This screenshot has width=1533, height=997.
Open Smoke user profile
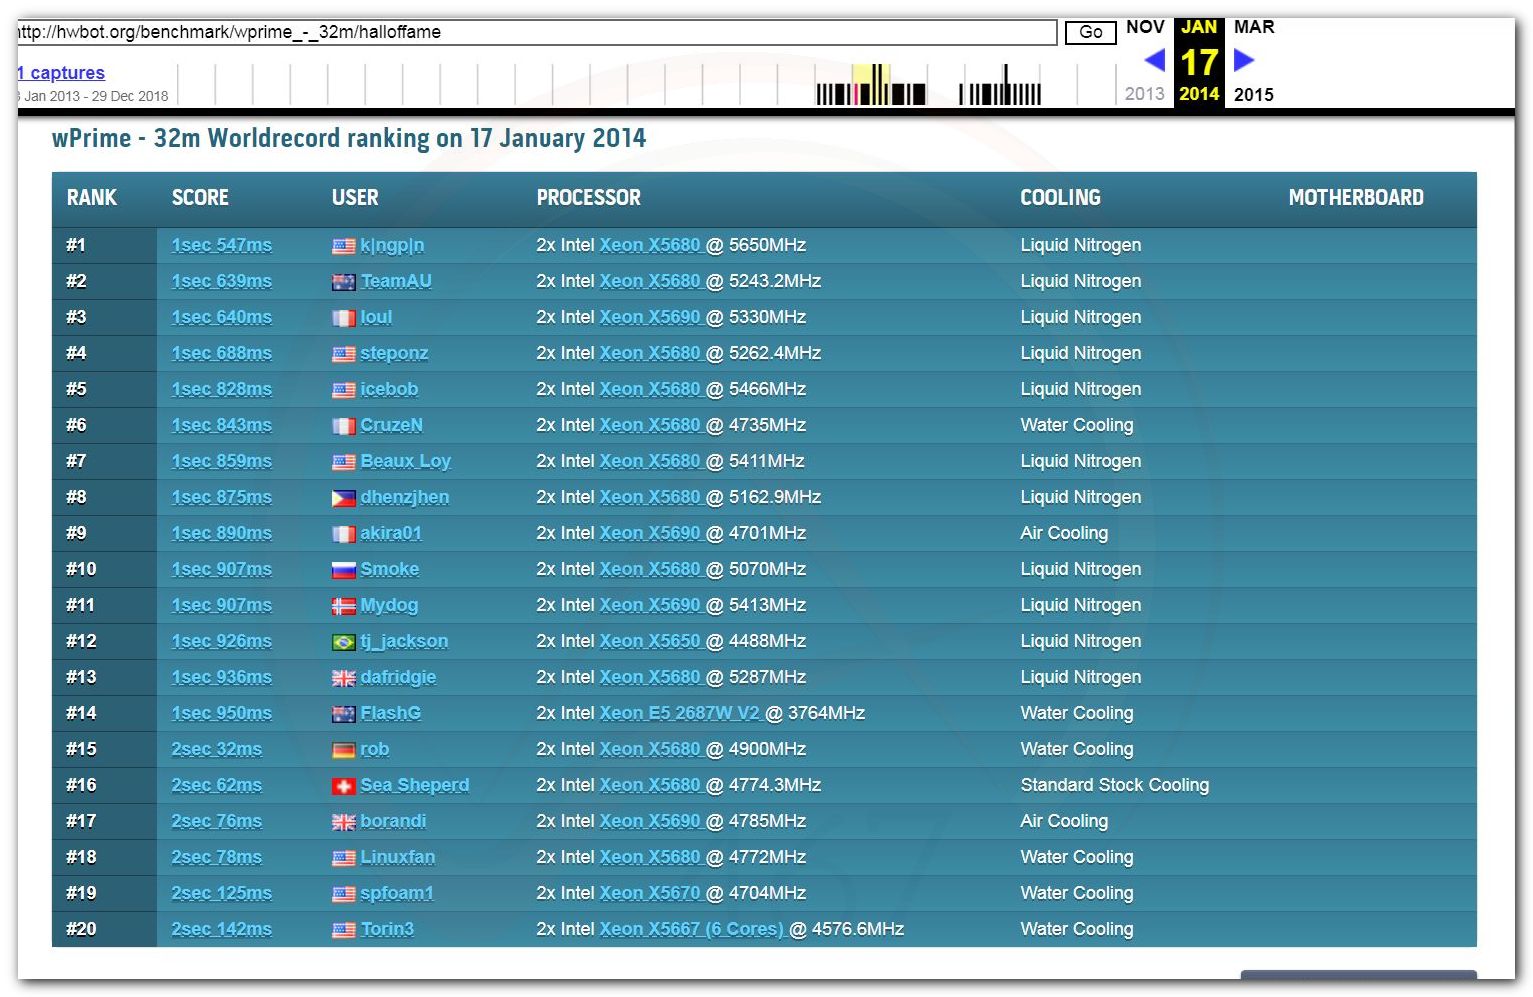tap(389, 569)
